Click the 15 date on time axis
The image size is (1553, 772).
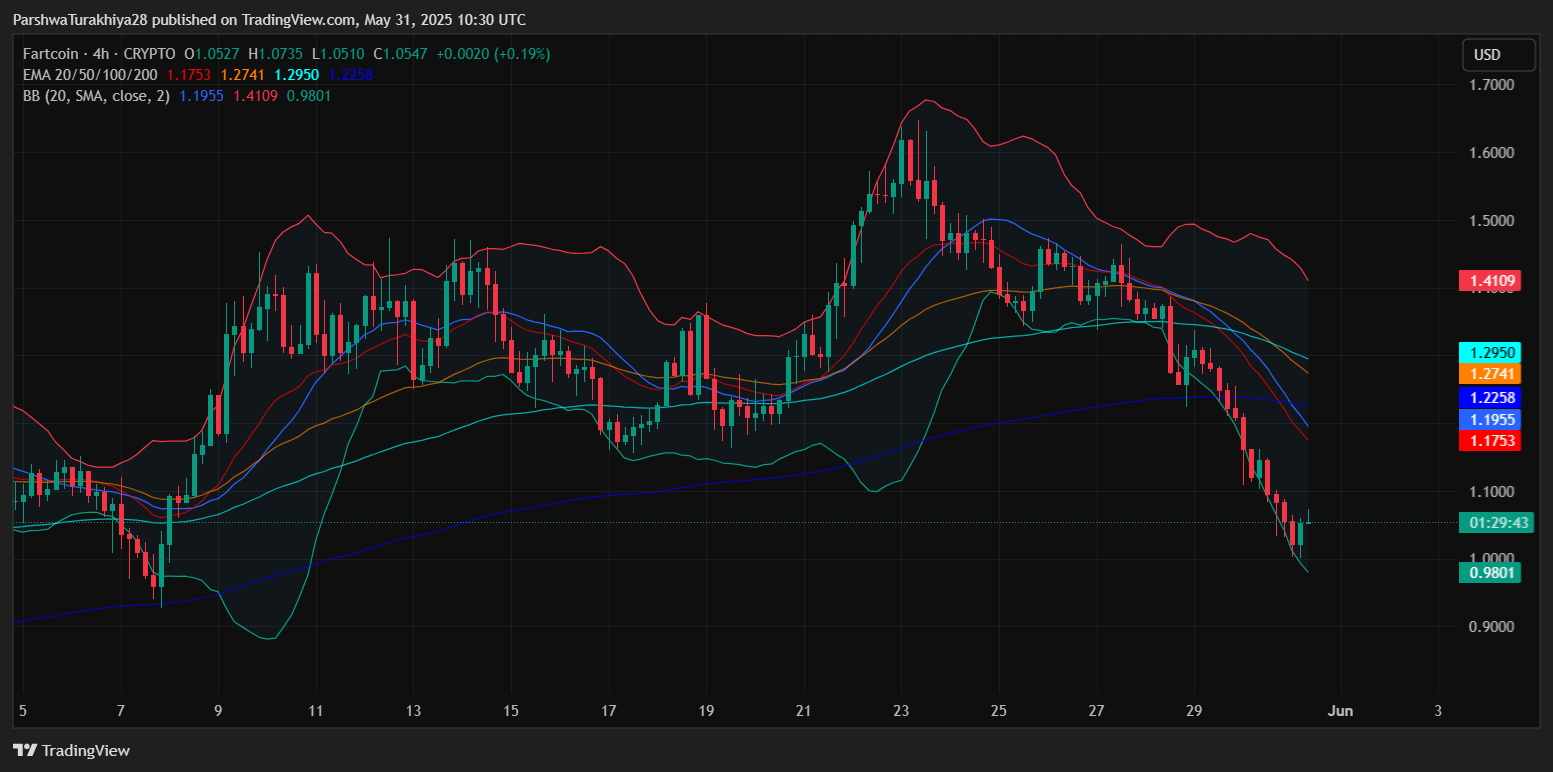pos(511,711)
